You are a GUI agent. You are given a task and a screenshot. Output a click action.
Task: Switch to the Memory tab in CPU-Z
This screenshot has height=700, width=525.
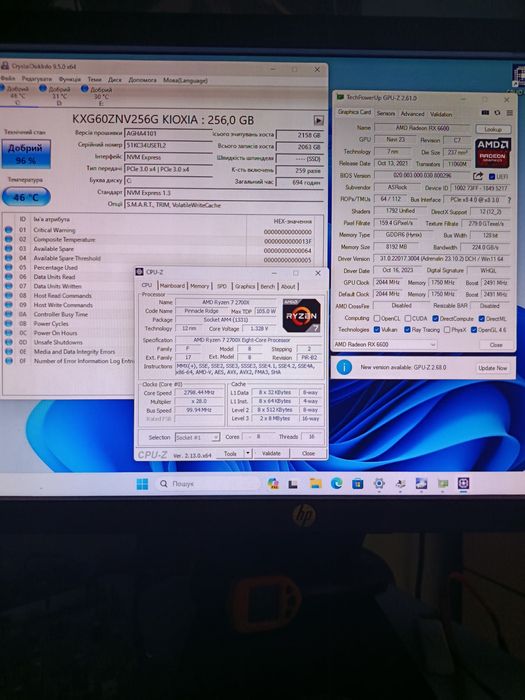coord(199,286)
